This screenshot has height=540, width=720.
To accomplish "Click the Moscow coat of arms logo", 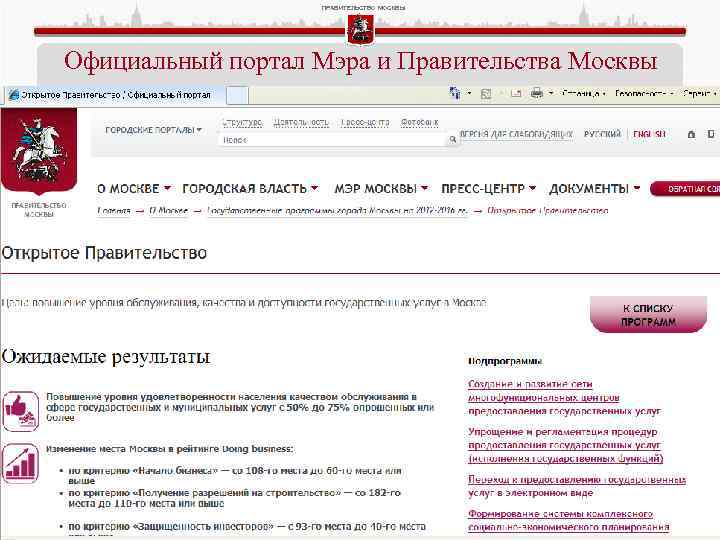I will point(39,152).
